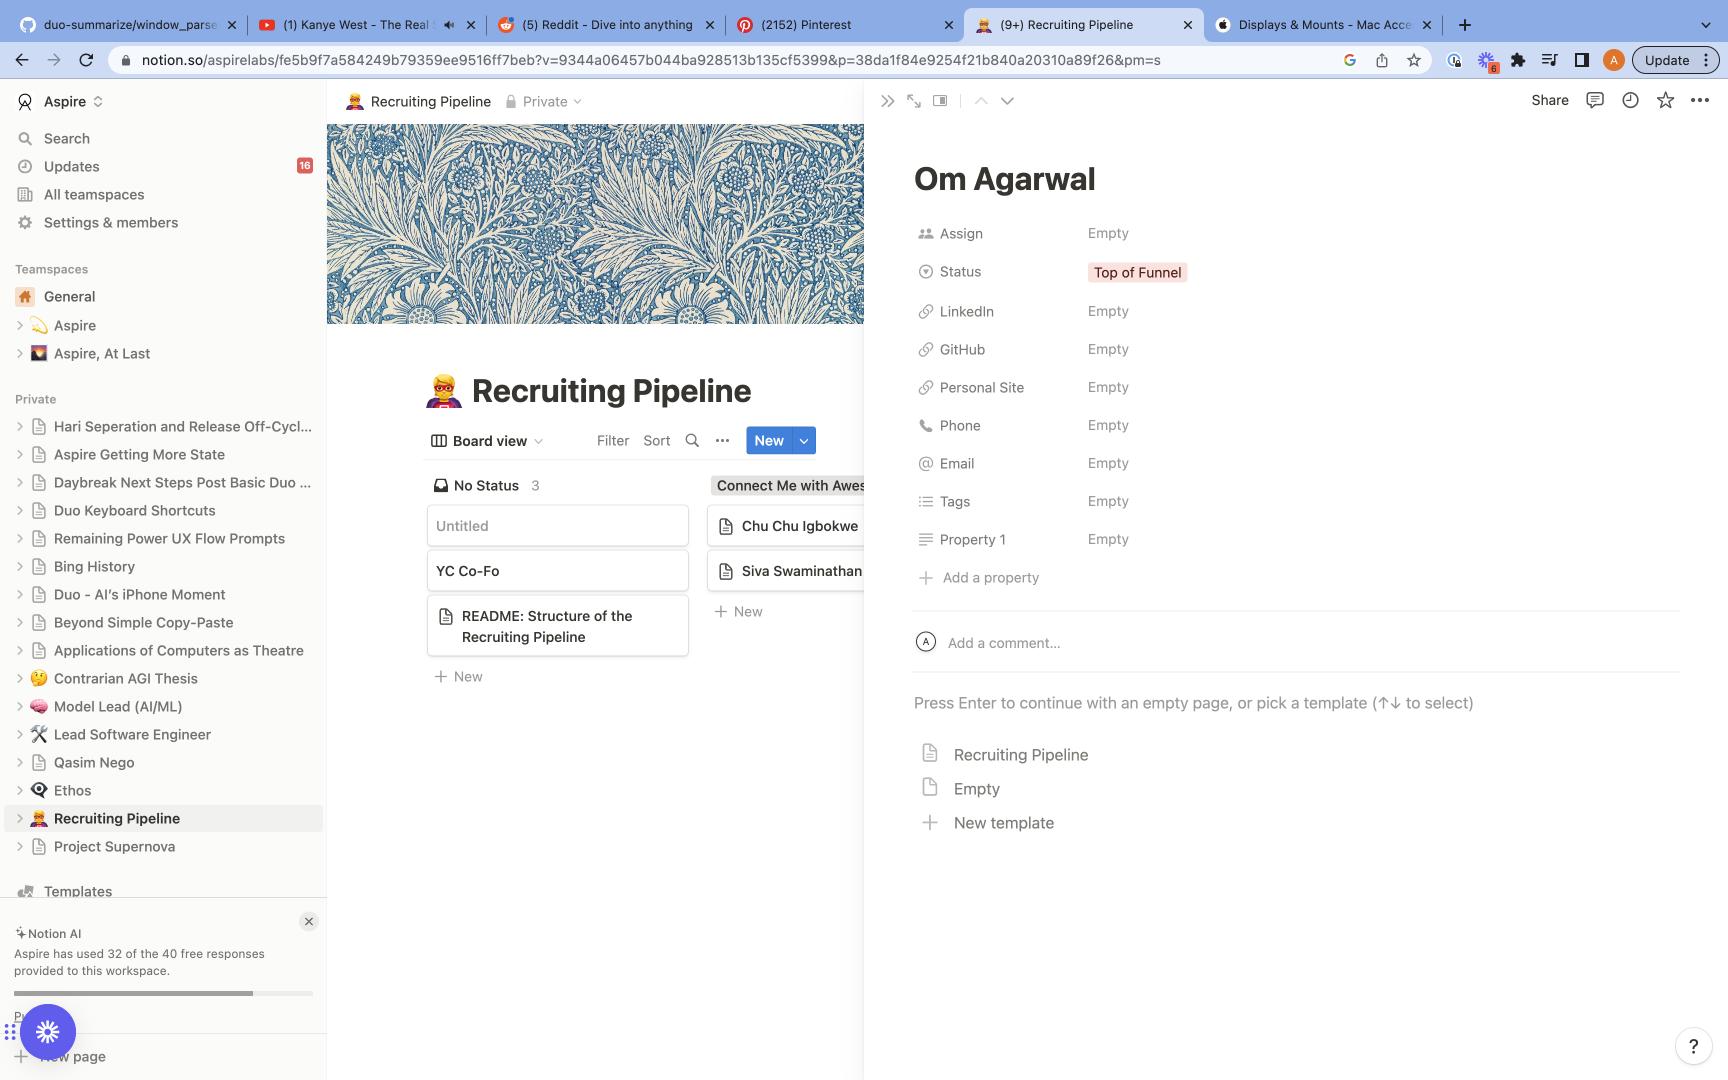
Task: Click Top of Funnel status tag
Action: (x=1137, y=272)
